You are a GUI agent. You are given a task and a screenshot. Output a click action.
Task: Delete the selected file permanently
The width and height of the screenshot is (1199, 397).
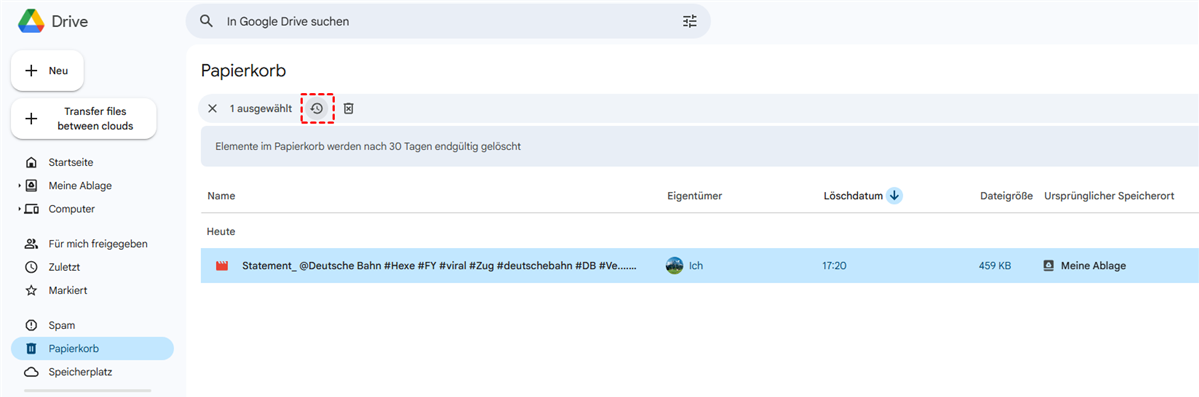[348, 109]
